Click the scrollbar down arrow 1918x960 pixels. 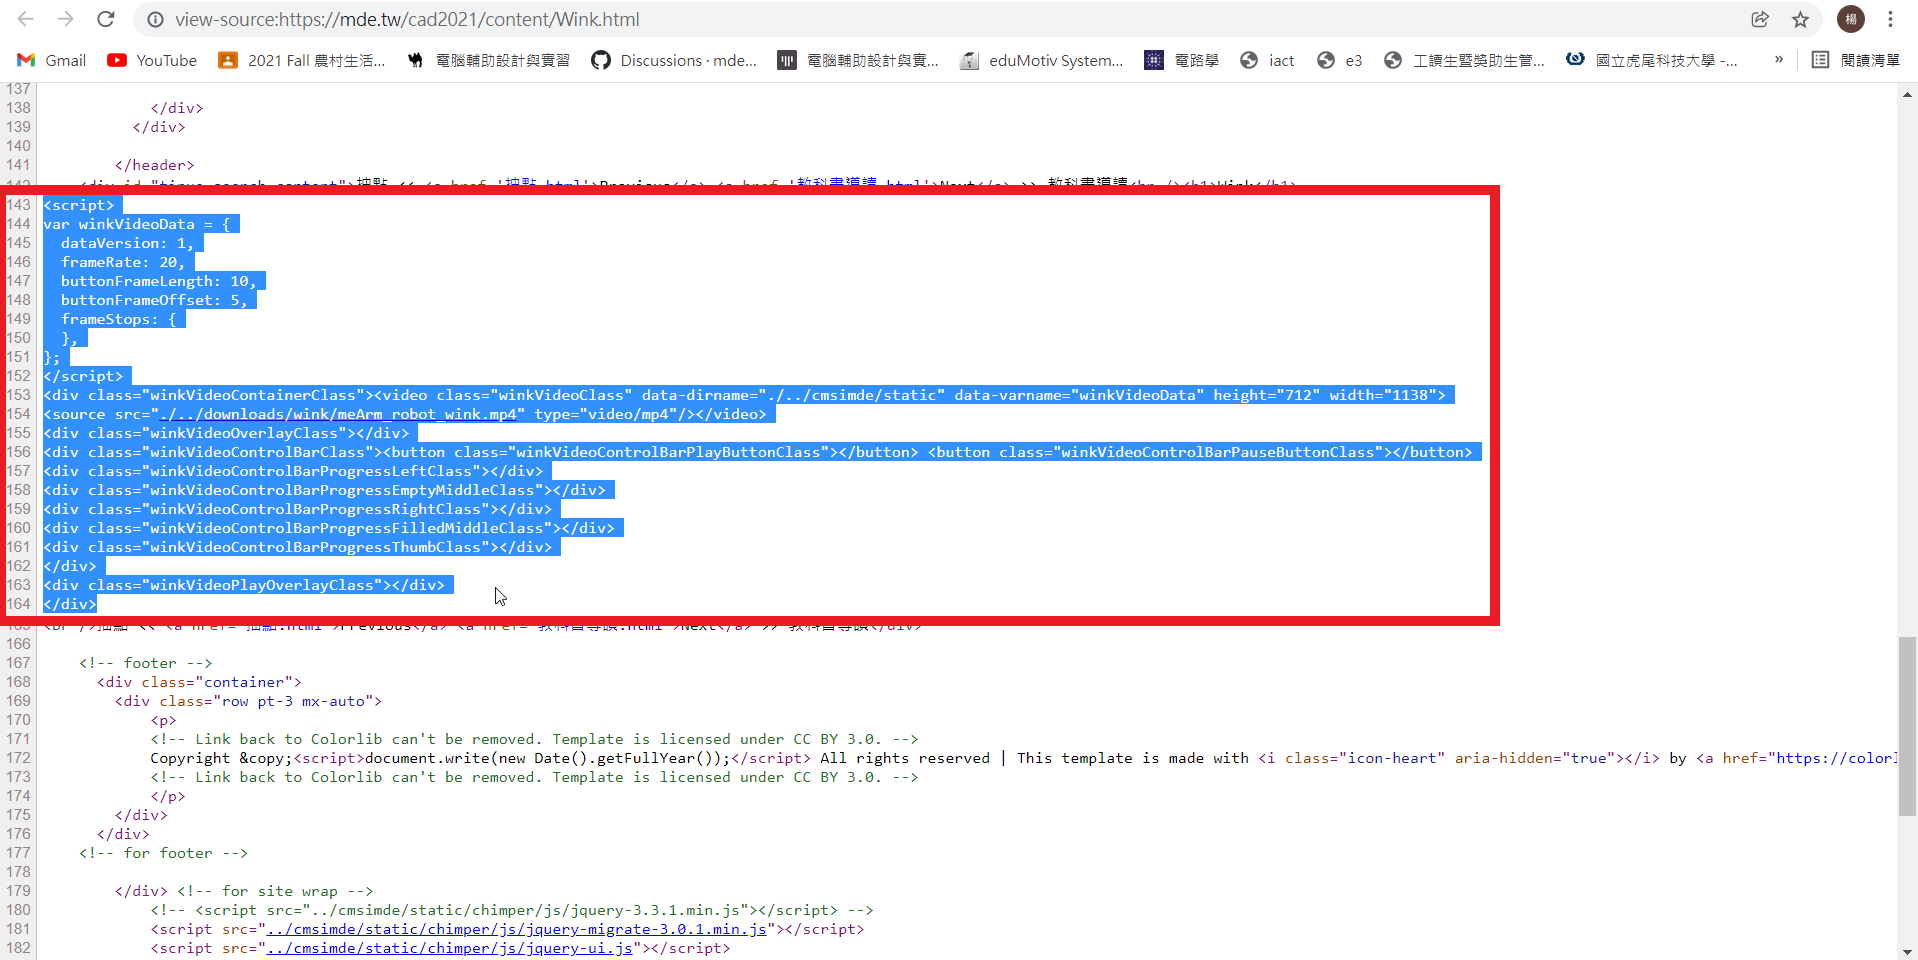[x=1907, y=951]
